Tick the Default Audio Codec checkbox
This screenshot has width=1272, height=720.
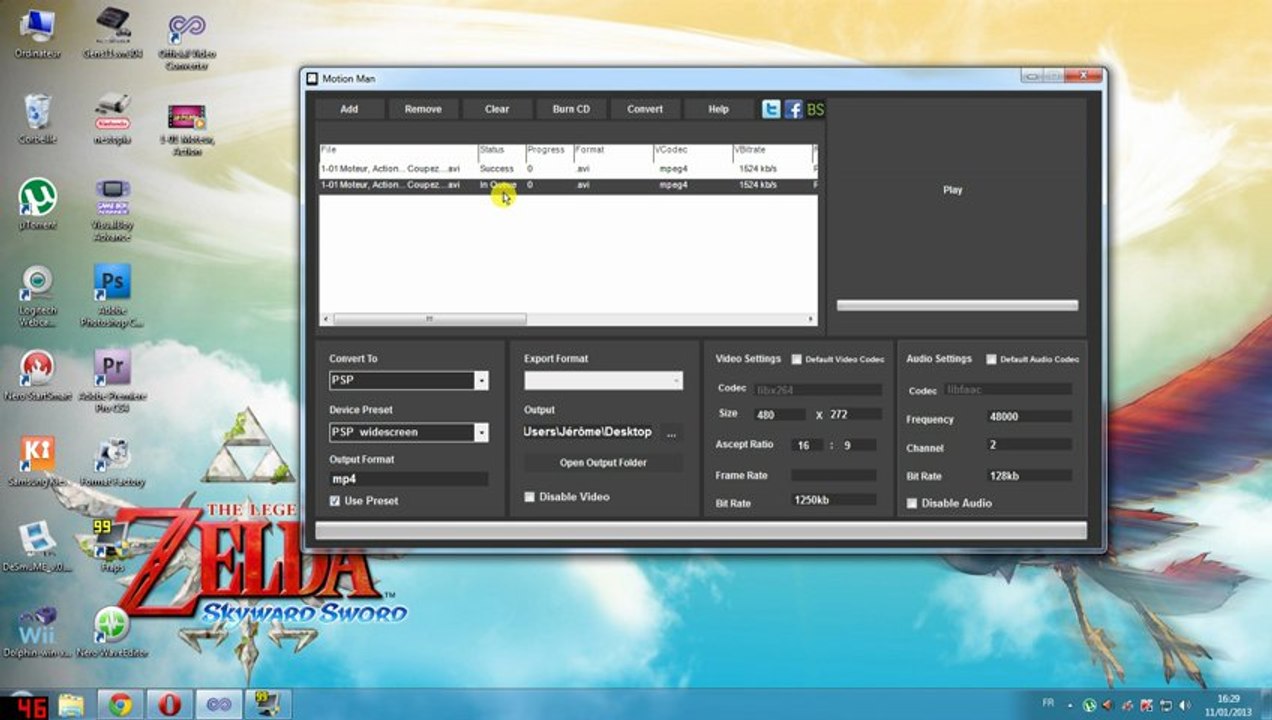pos(992,359)
